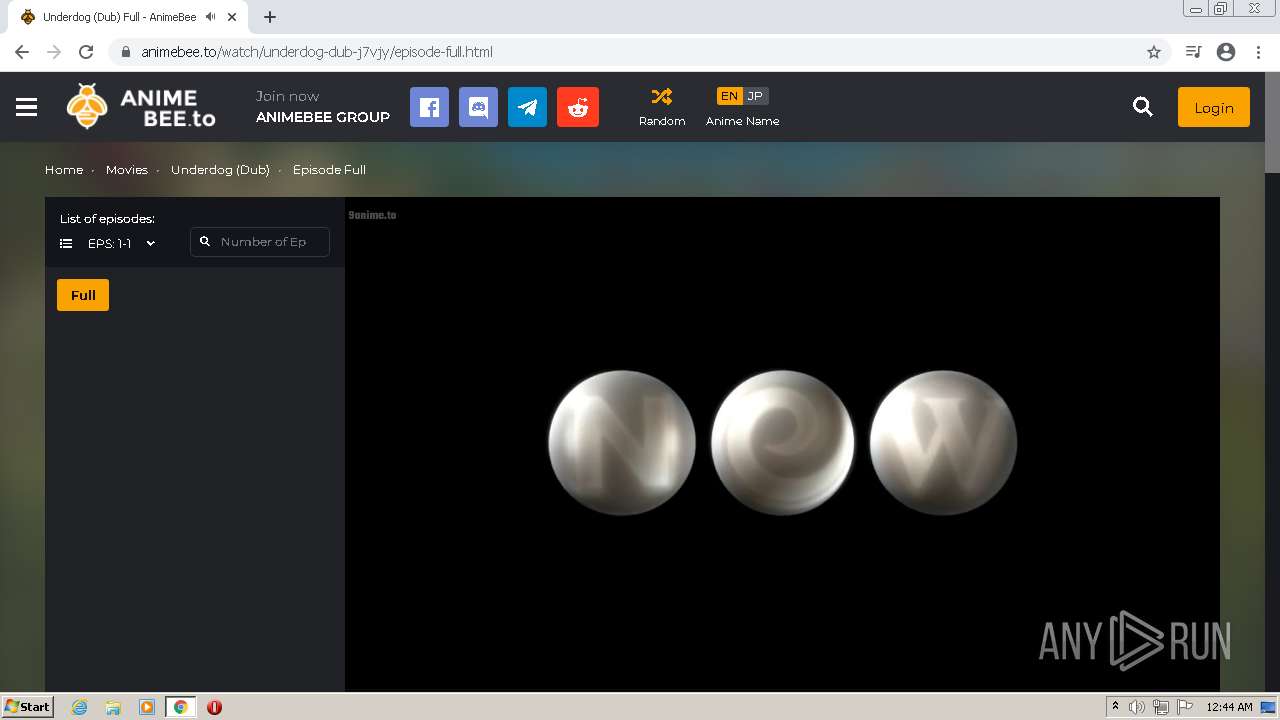Open Windows Media Player from taskbar
Screen dimensions: 1280x720
pos(147,707)
